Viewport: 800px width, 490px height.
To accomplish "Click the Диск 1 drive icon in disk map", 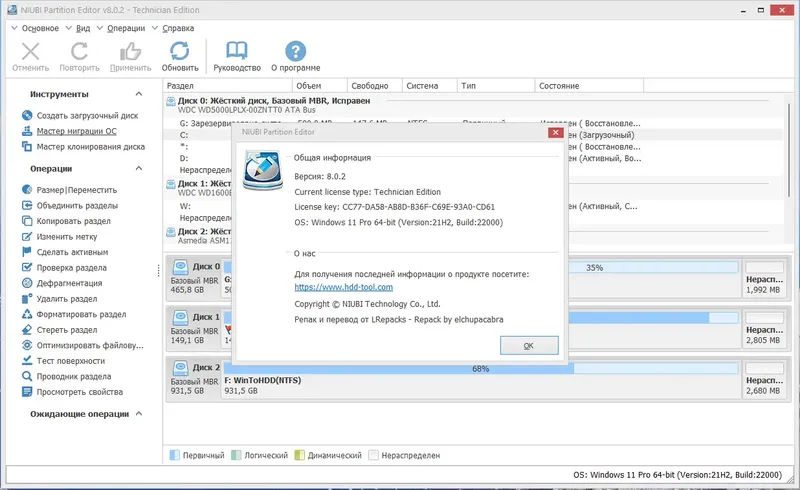I will [180, 317].
